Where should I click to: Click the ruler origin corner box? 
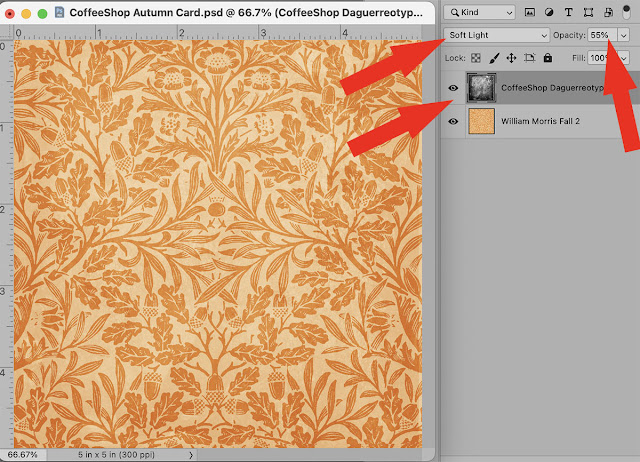[x=7, y=32]
